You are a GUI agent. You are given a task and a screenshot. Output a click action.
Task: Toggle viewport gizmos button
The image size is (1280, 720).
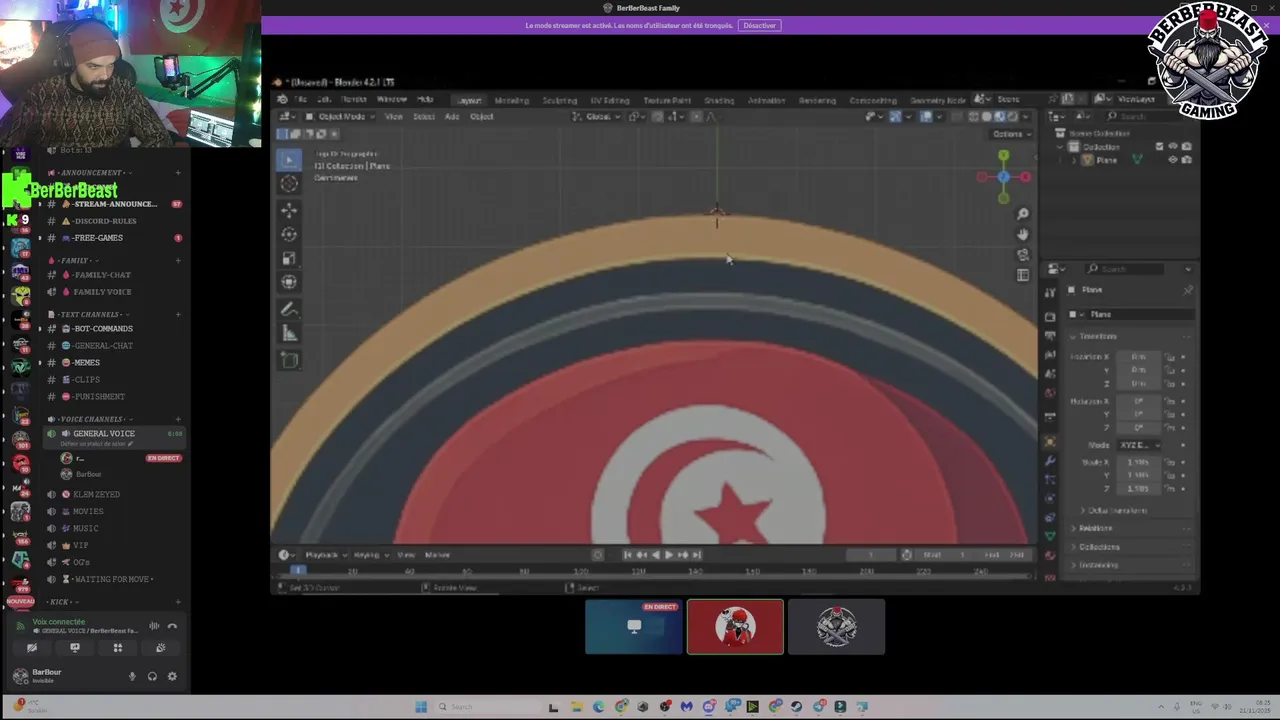pyautogui.click(x=895, y=117)
